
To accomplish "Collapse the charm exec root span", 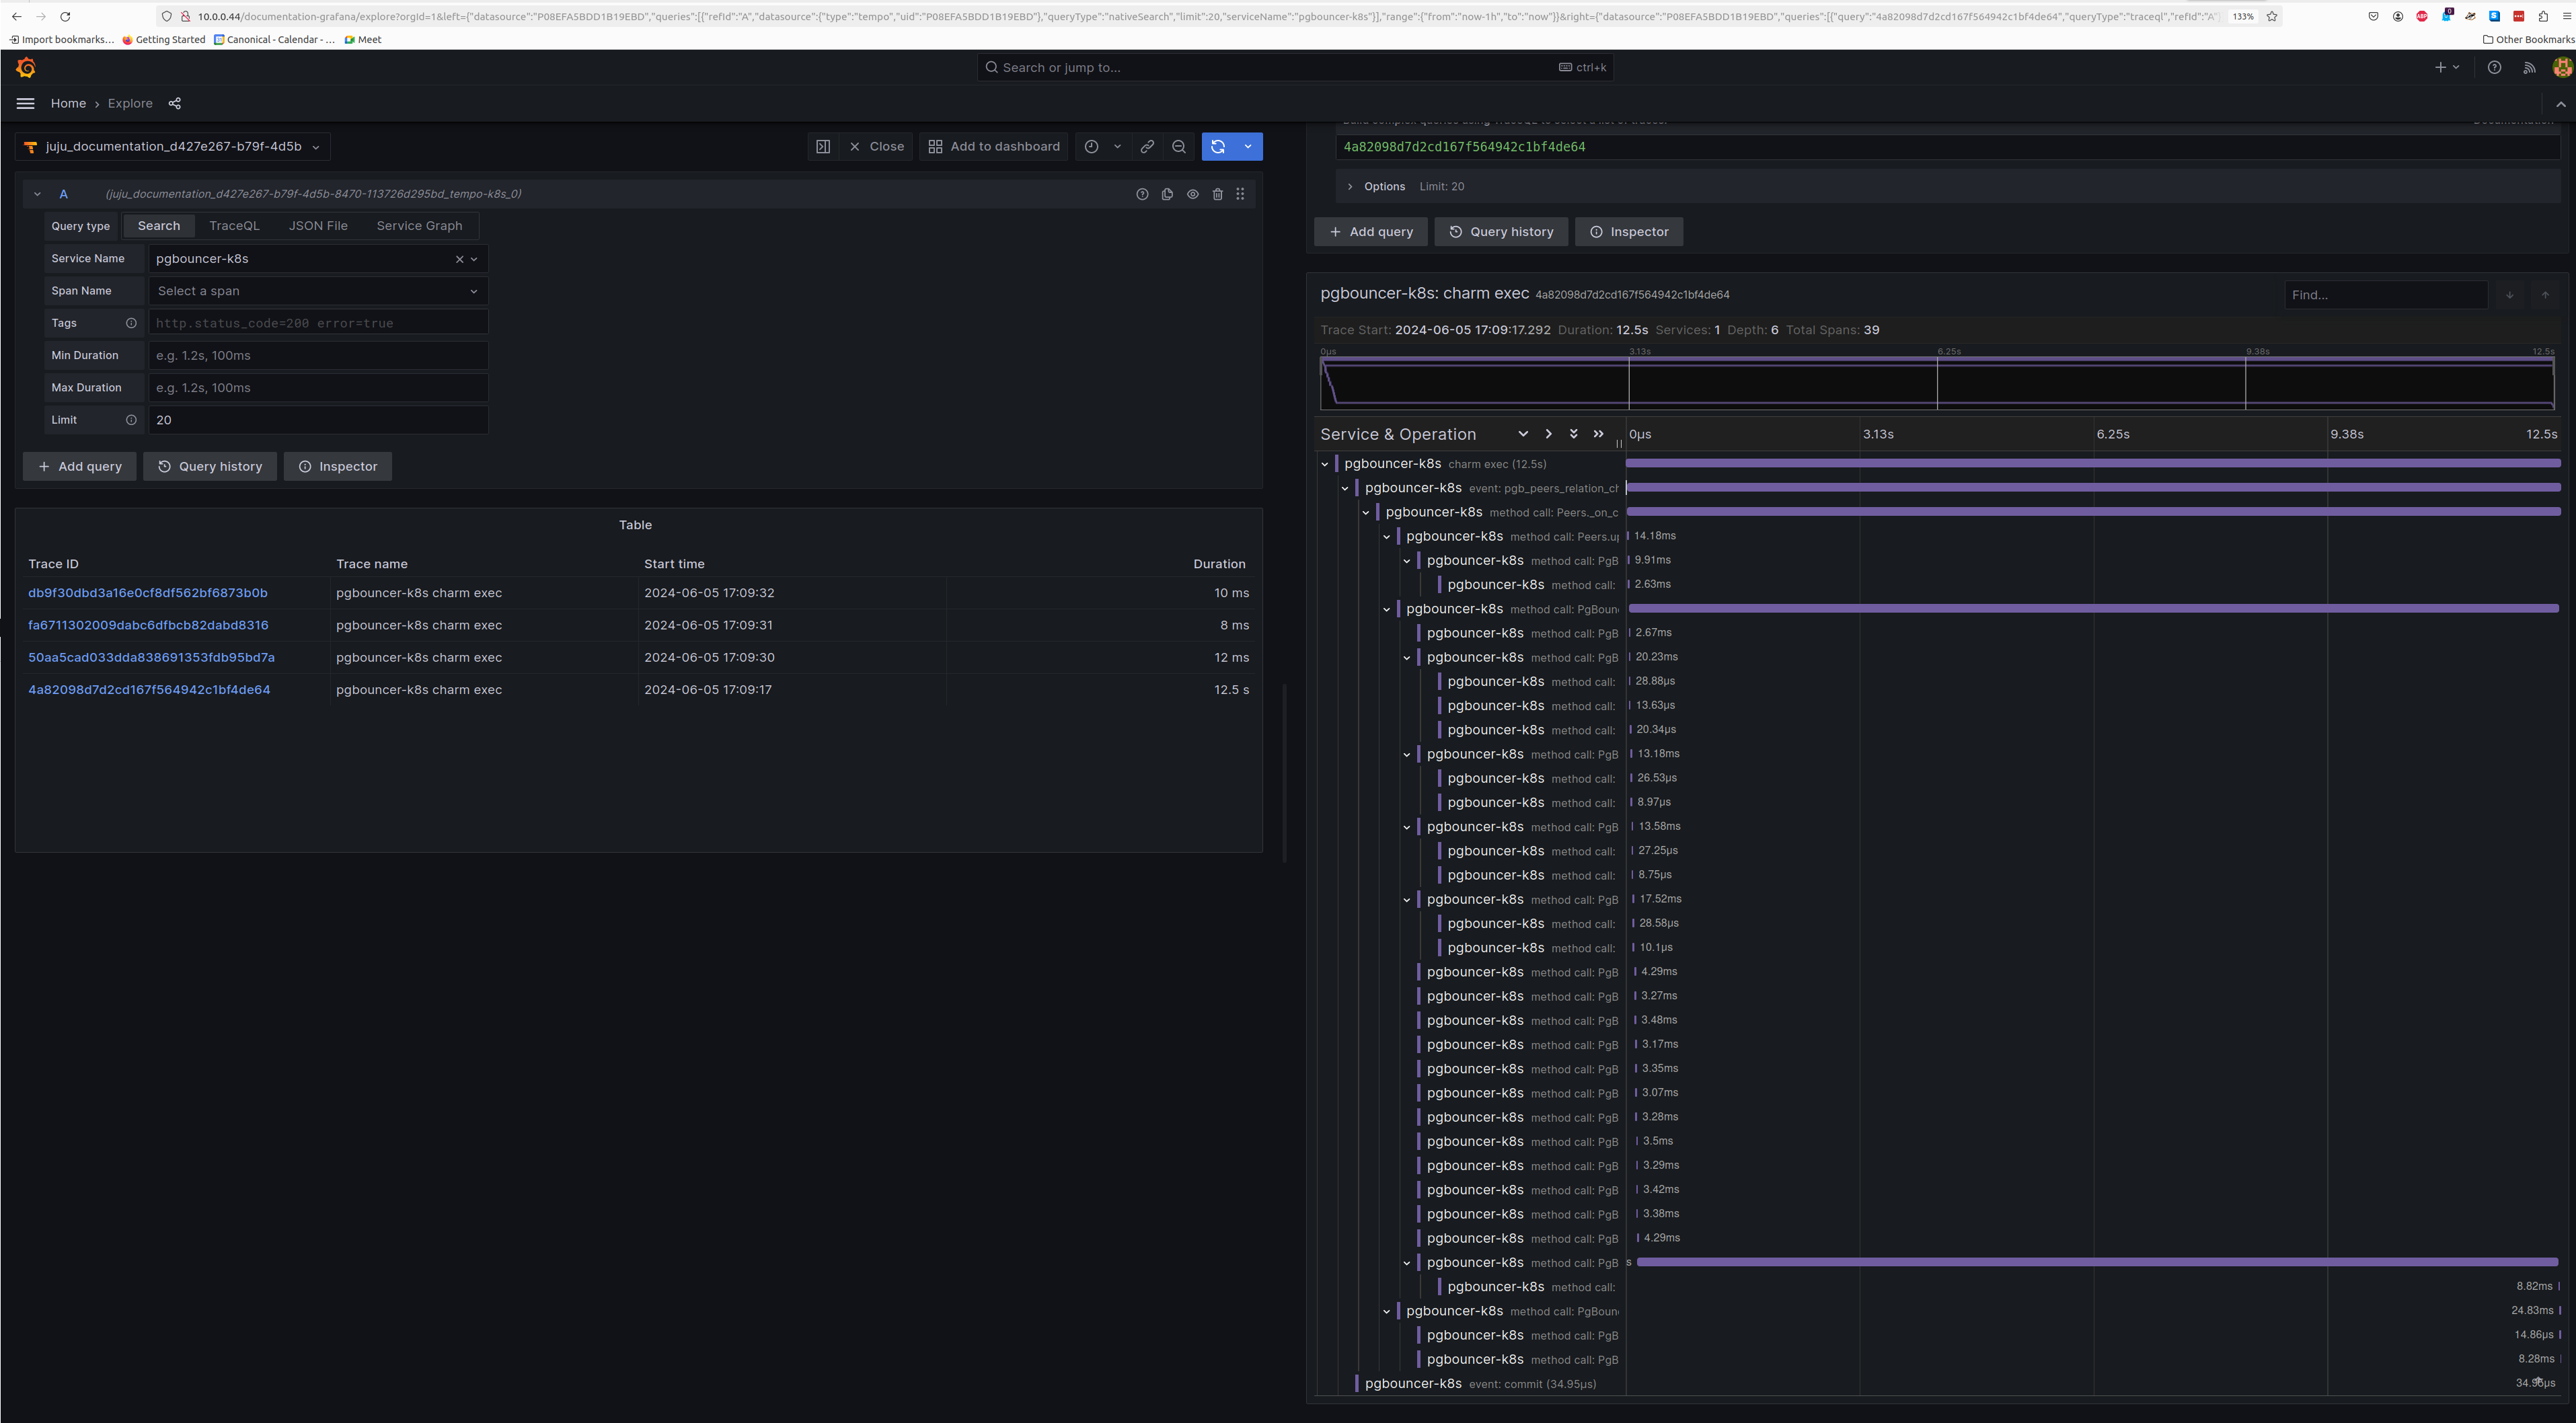I will tap(1325, 464).
